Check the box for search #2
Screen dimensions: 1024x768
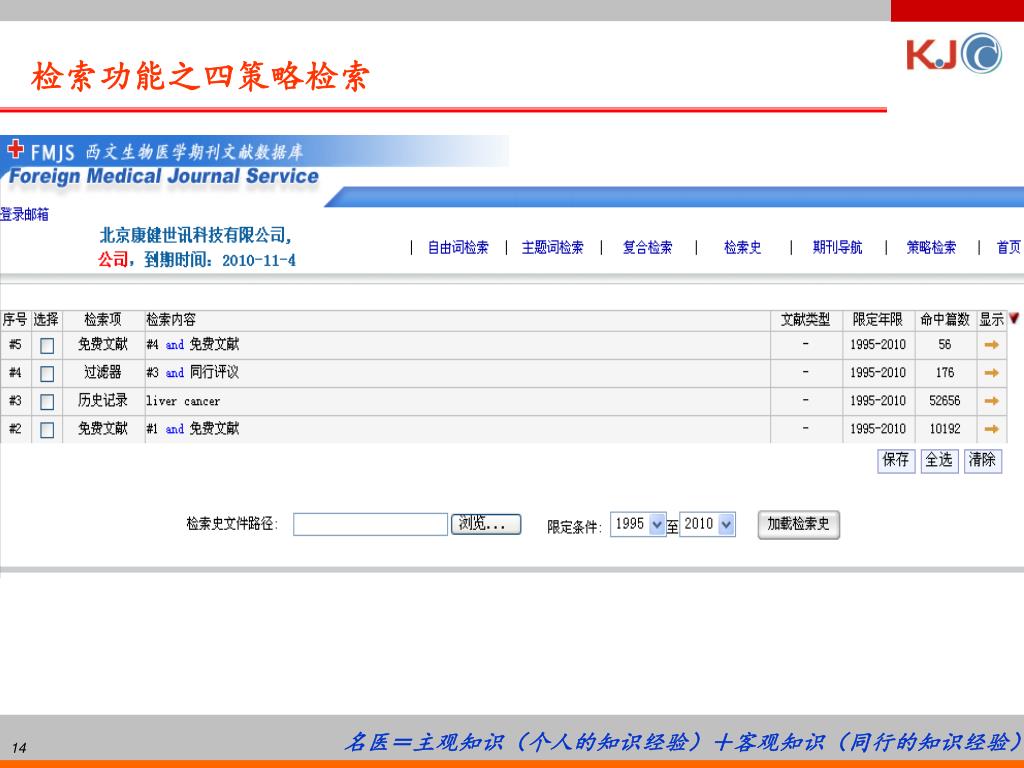[x=47, y=430]
